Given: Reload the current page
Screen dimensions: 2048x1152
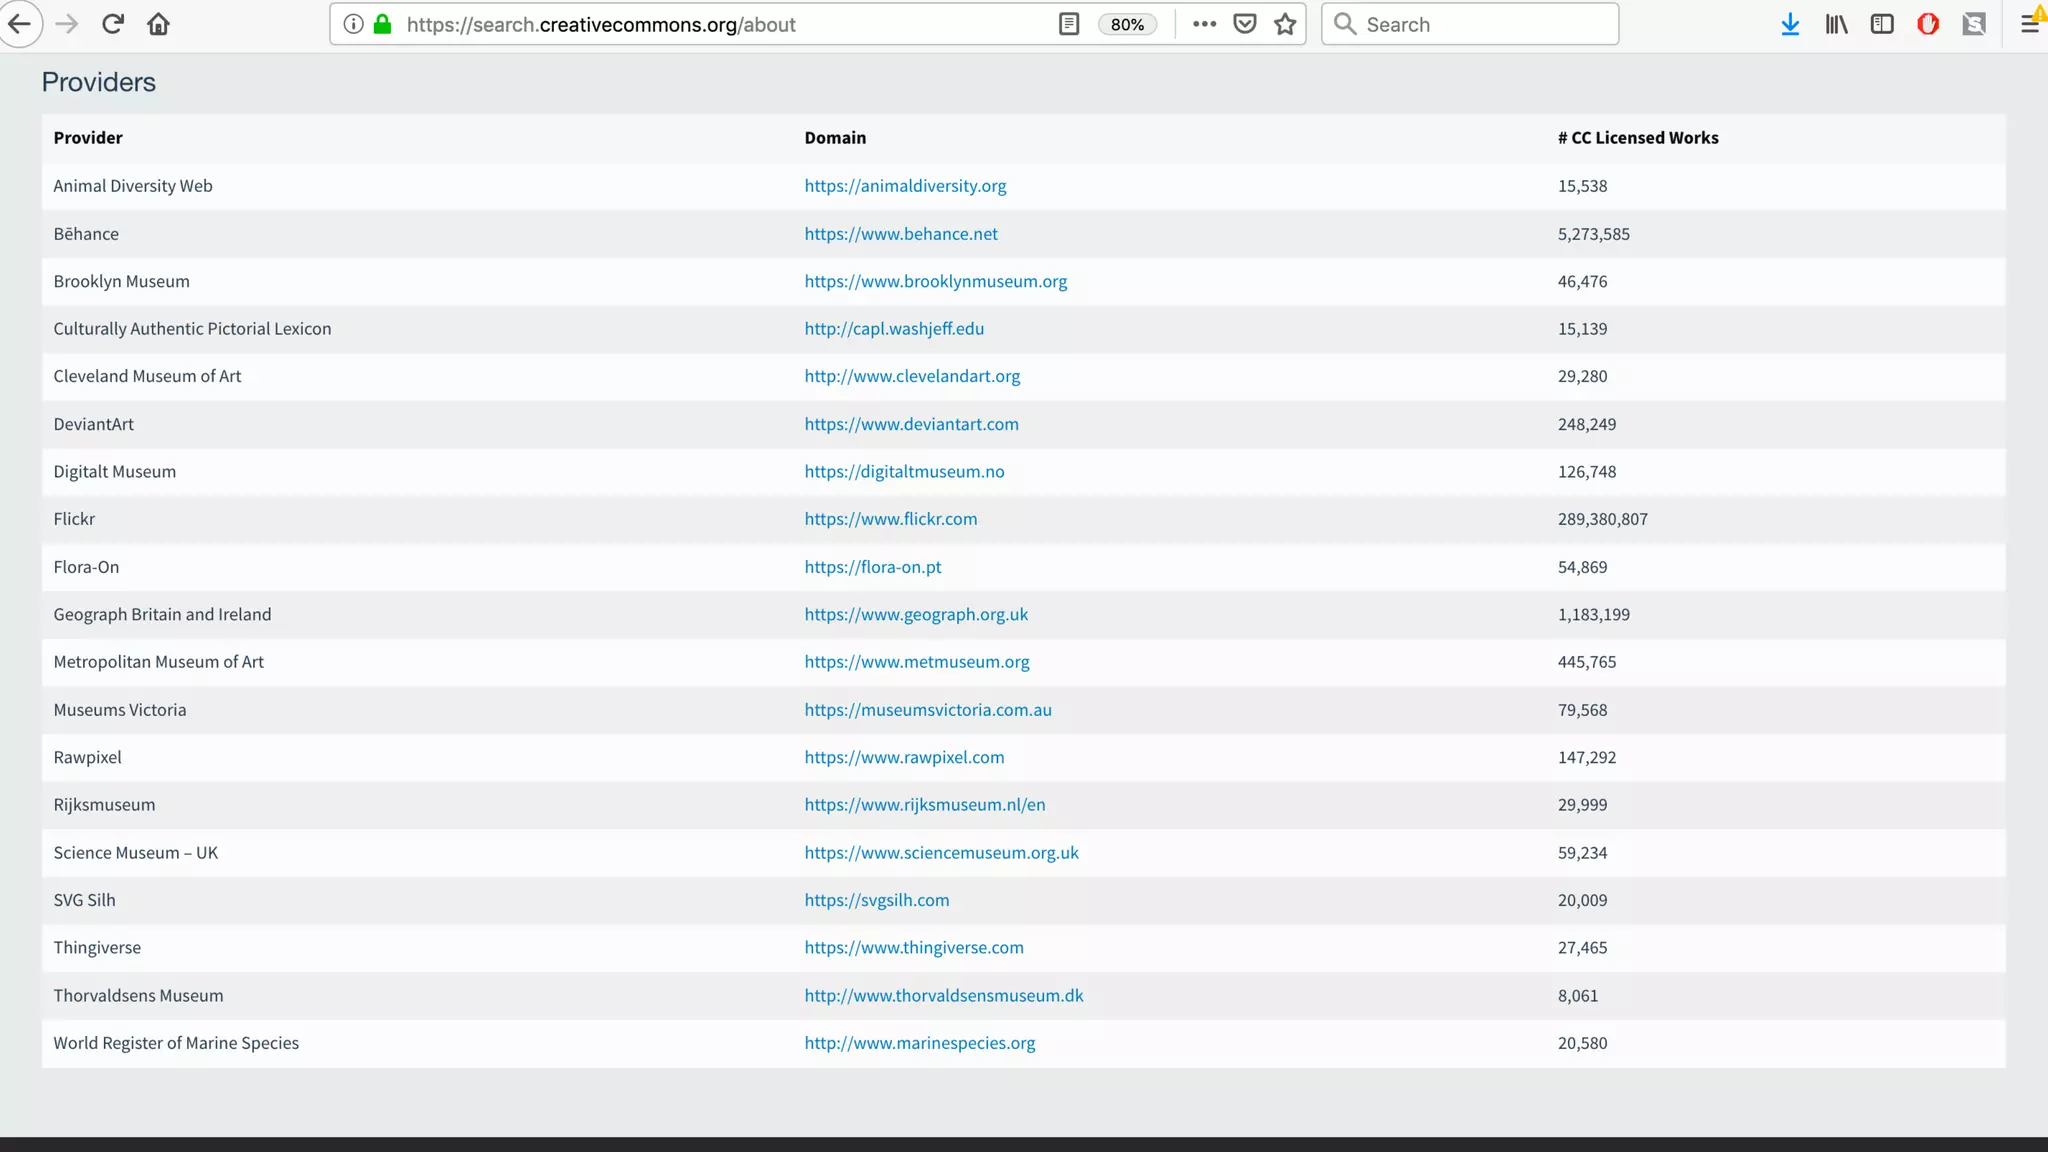Looking at the screenshot, I should 112,24.
